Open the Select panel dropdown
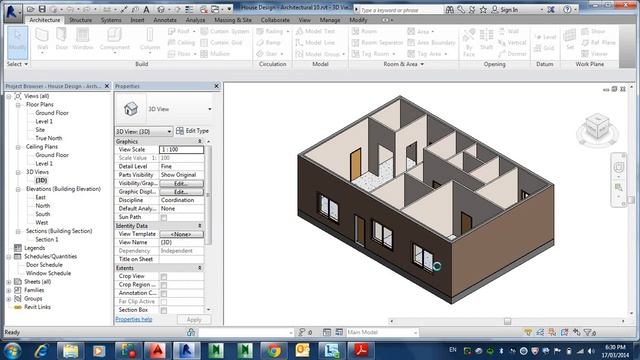This screenshot has width=640, height=360. [x=18, y=64]
